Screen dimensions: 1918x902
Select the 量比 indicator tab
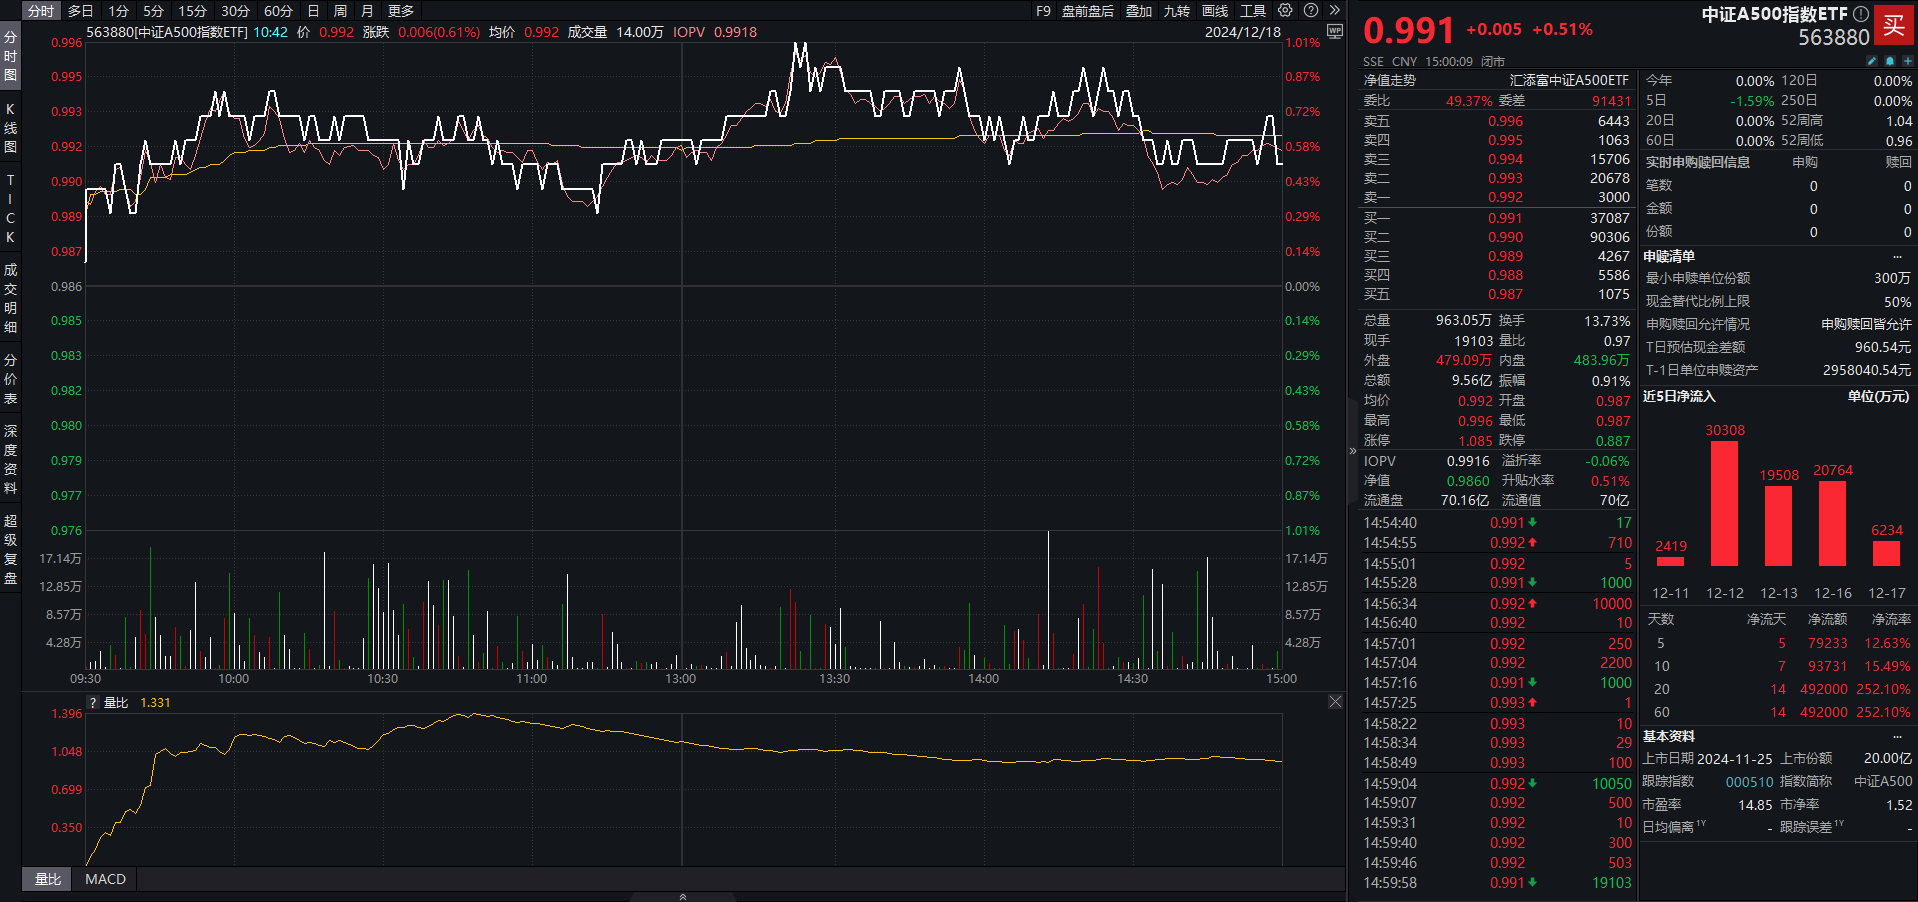coord(48,879)
